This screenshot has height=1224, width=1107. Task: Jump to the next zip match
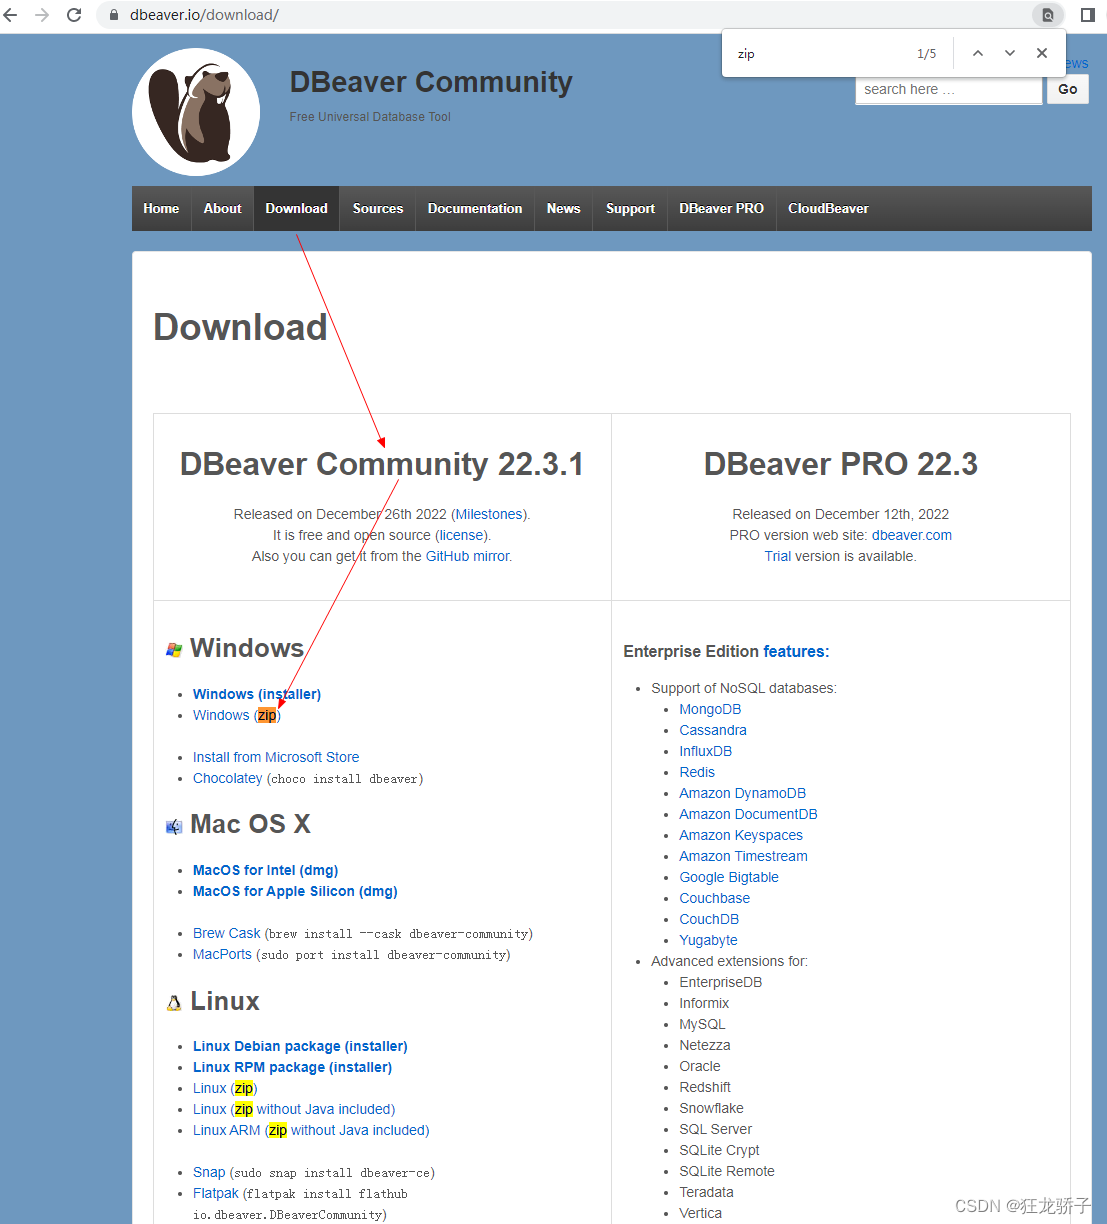pos(1009,53)
